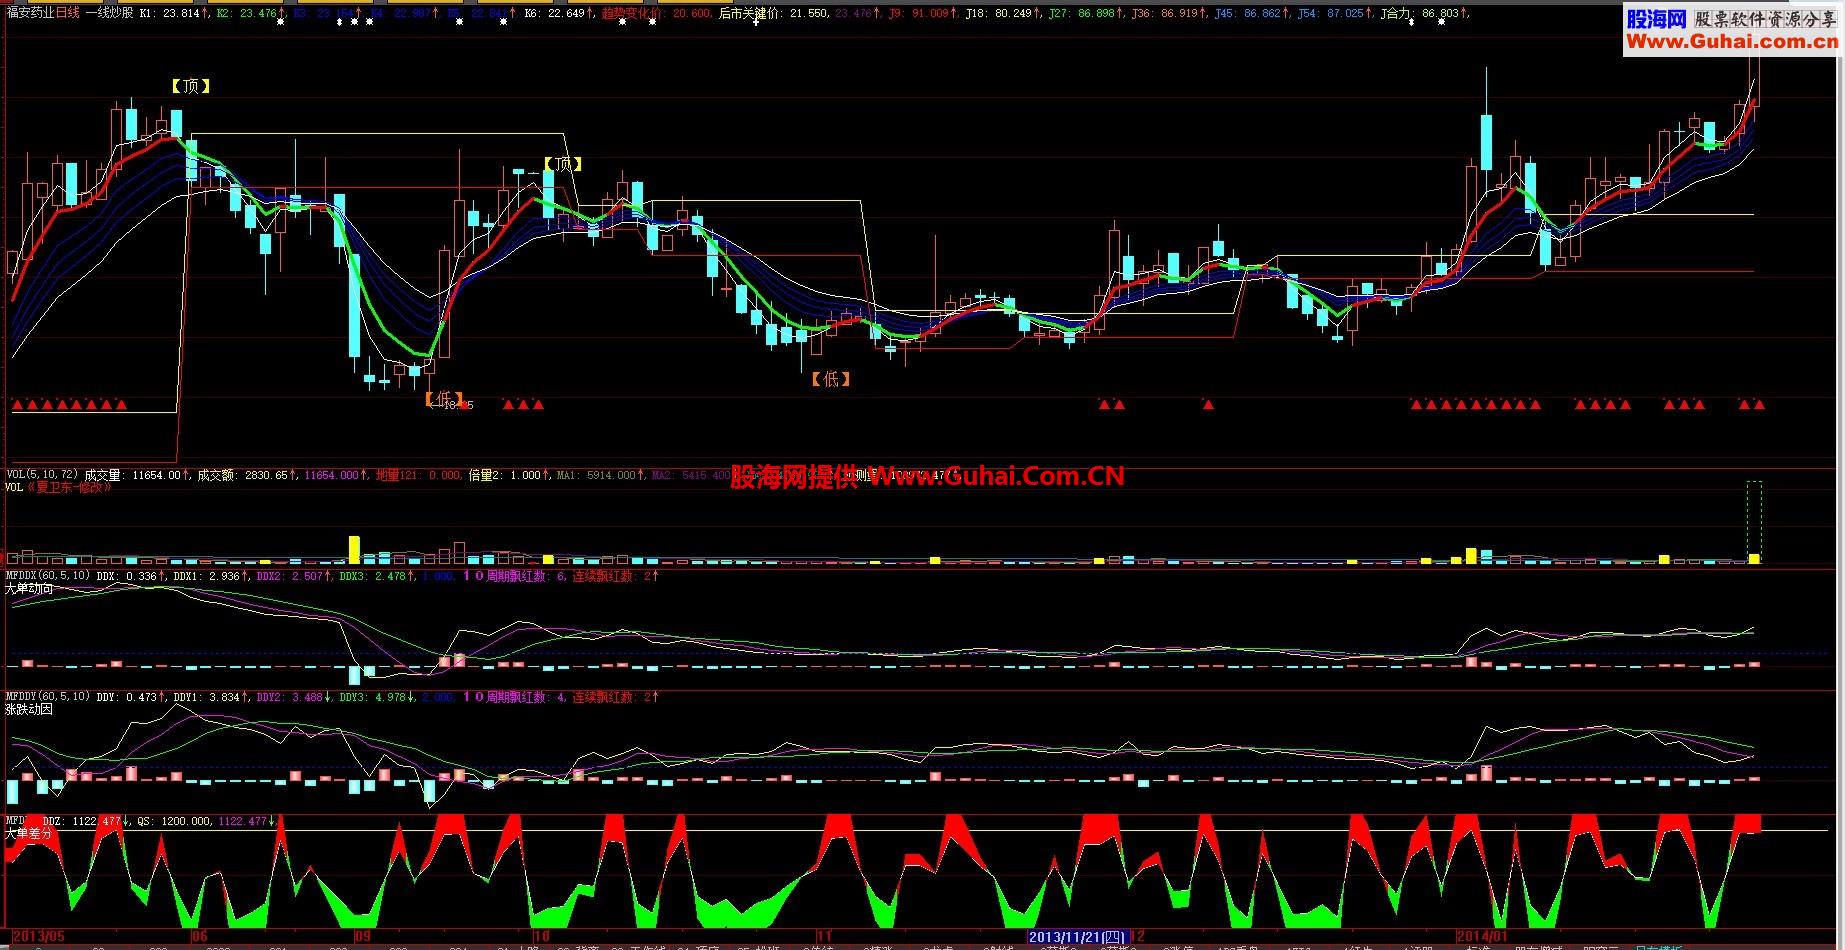Click the orange 【低】 marker near September
Screen dimensions: 1845x950
coord(444,399)
